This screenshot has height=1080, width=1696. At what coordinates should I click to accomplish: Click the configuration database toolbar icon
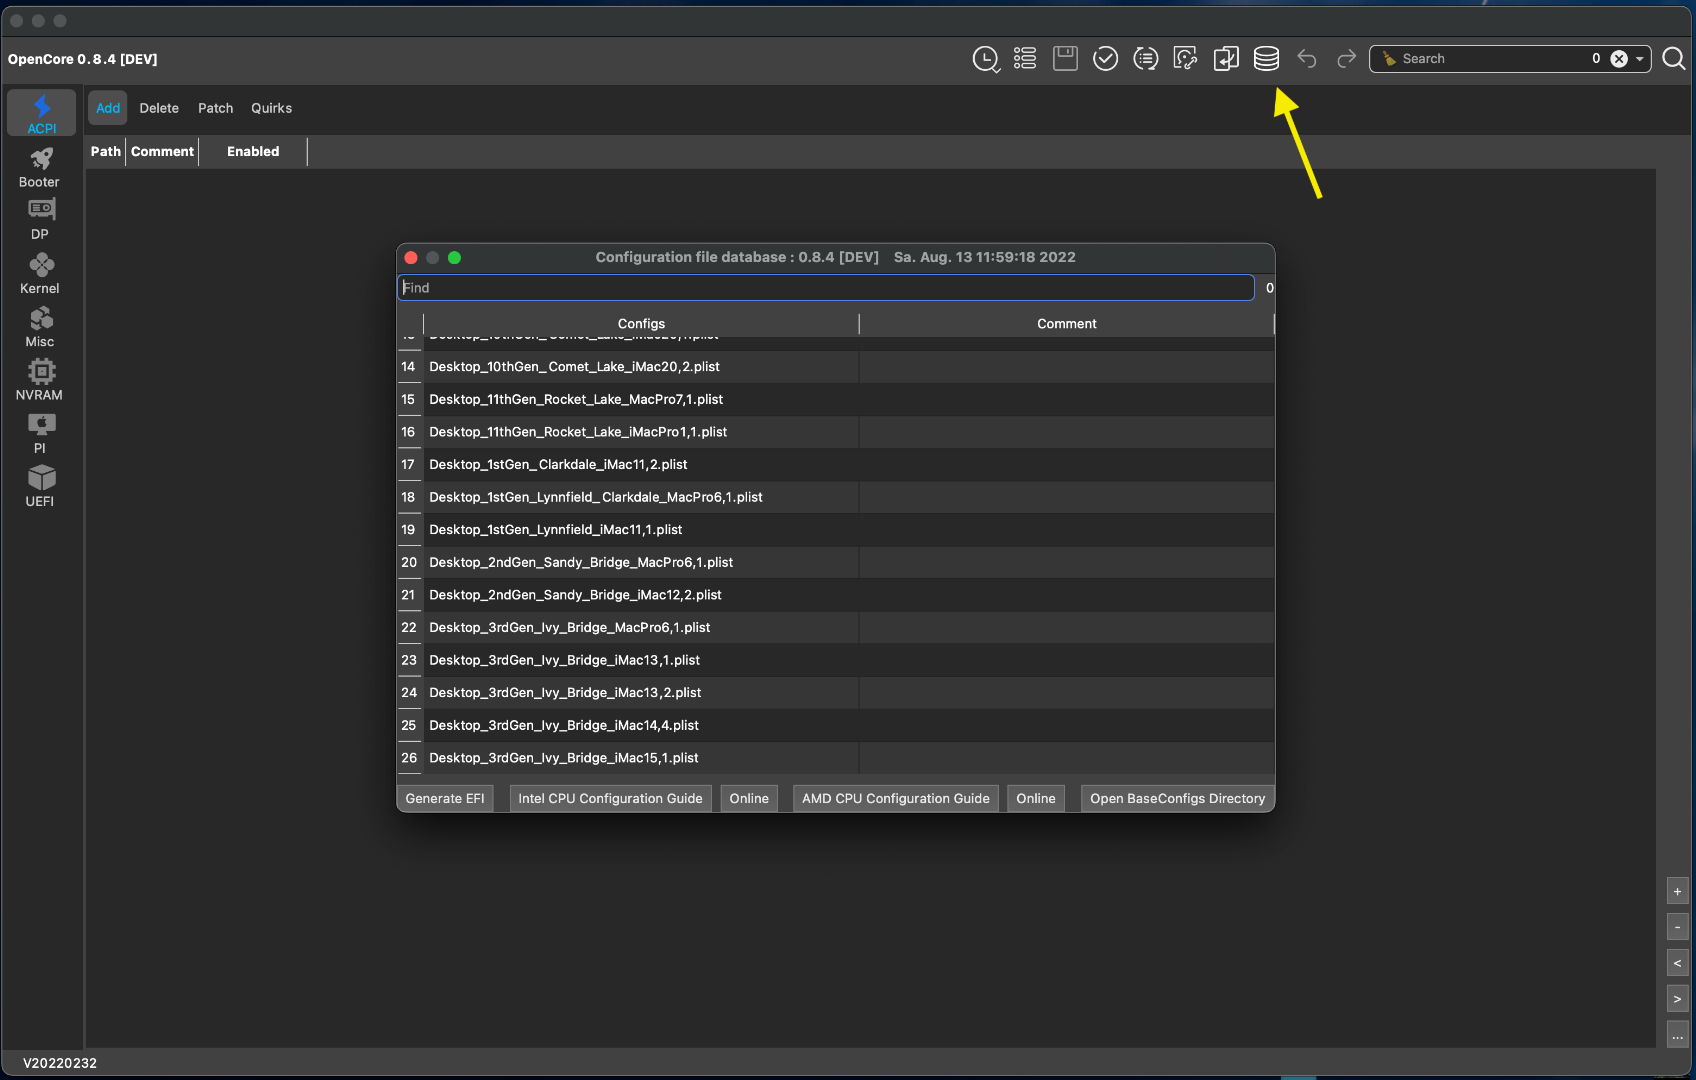(x=1266, y=59)
